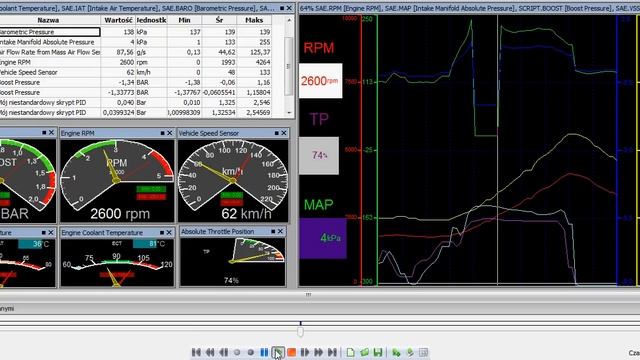640x360 pixels.
Task: Click the script PID value 0,040
Action: pos(126,102)
